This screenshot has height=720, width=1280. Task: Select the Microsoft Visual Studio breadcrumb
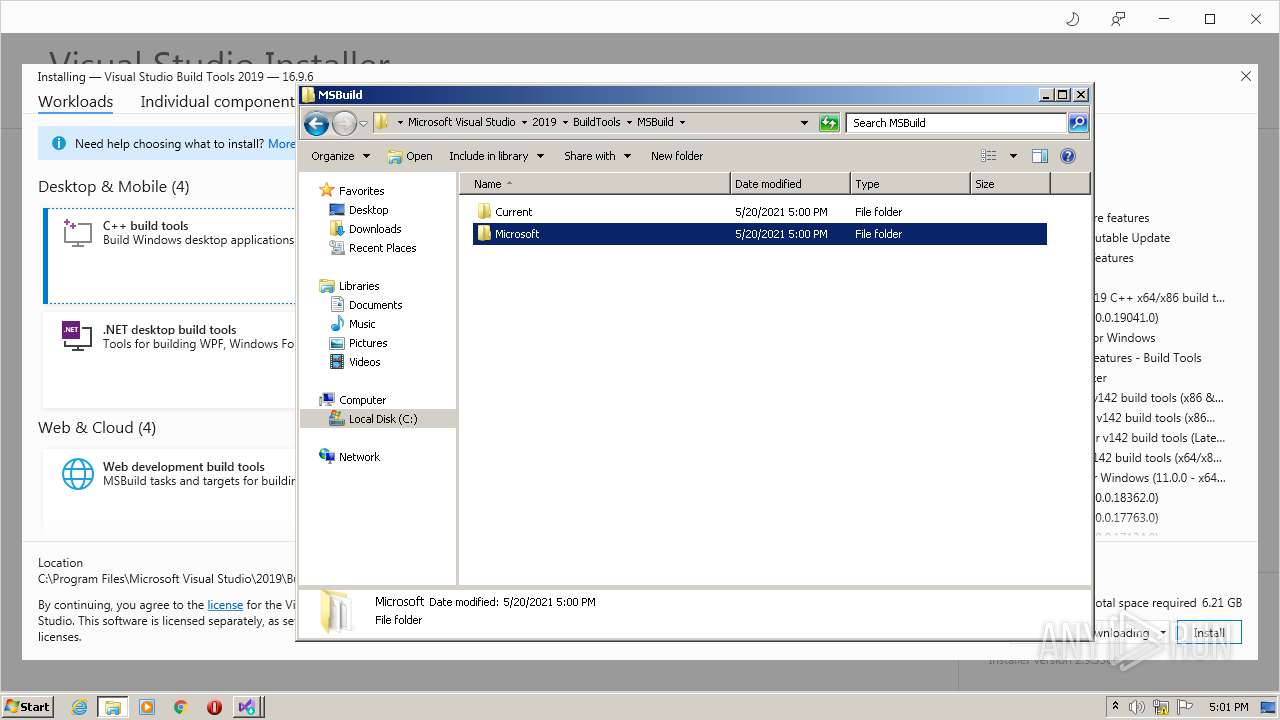[x=461, y=122]
